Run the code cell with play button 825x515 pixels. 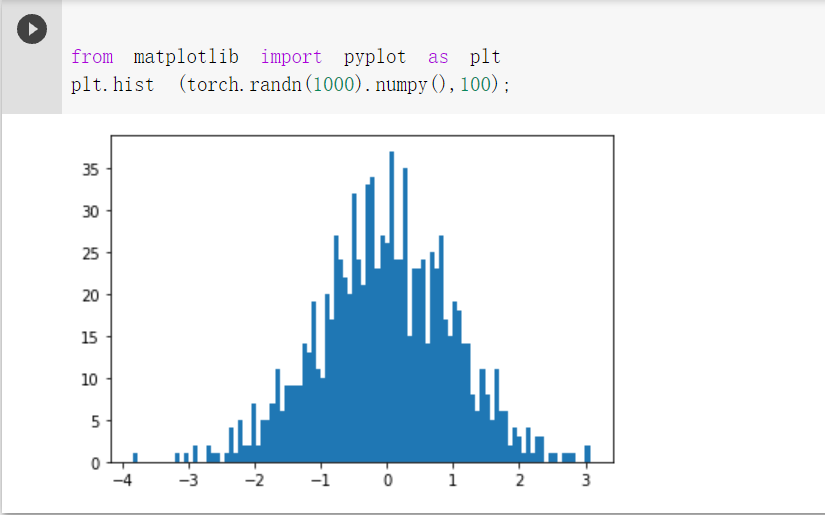(x=32, y=29)
